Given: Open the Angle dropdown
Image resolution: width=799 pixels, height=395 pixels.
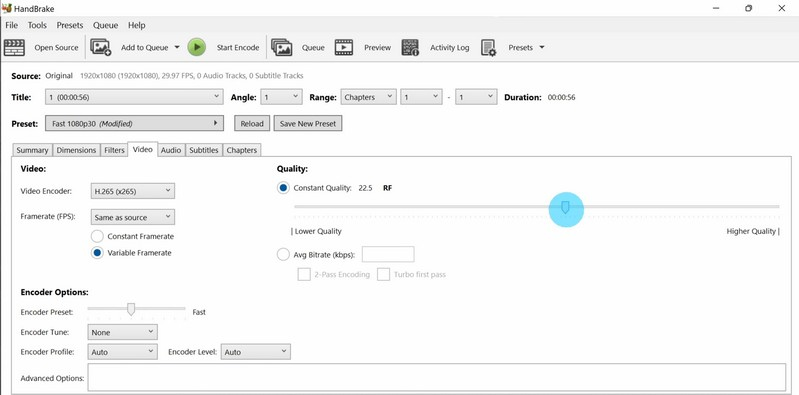Looking at the screenshot, I should click(281, 97).
